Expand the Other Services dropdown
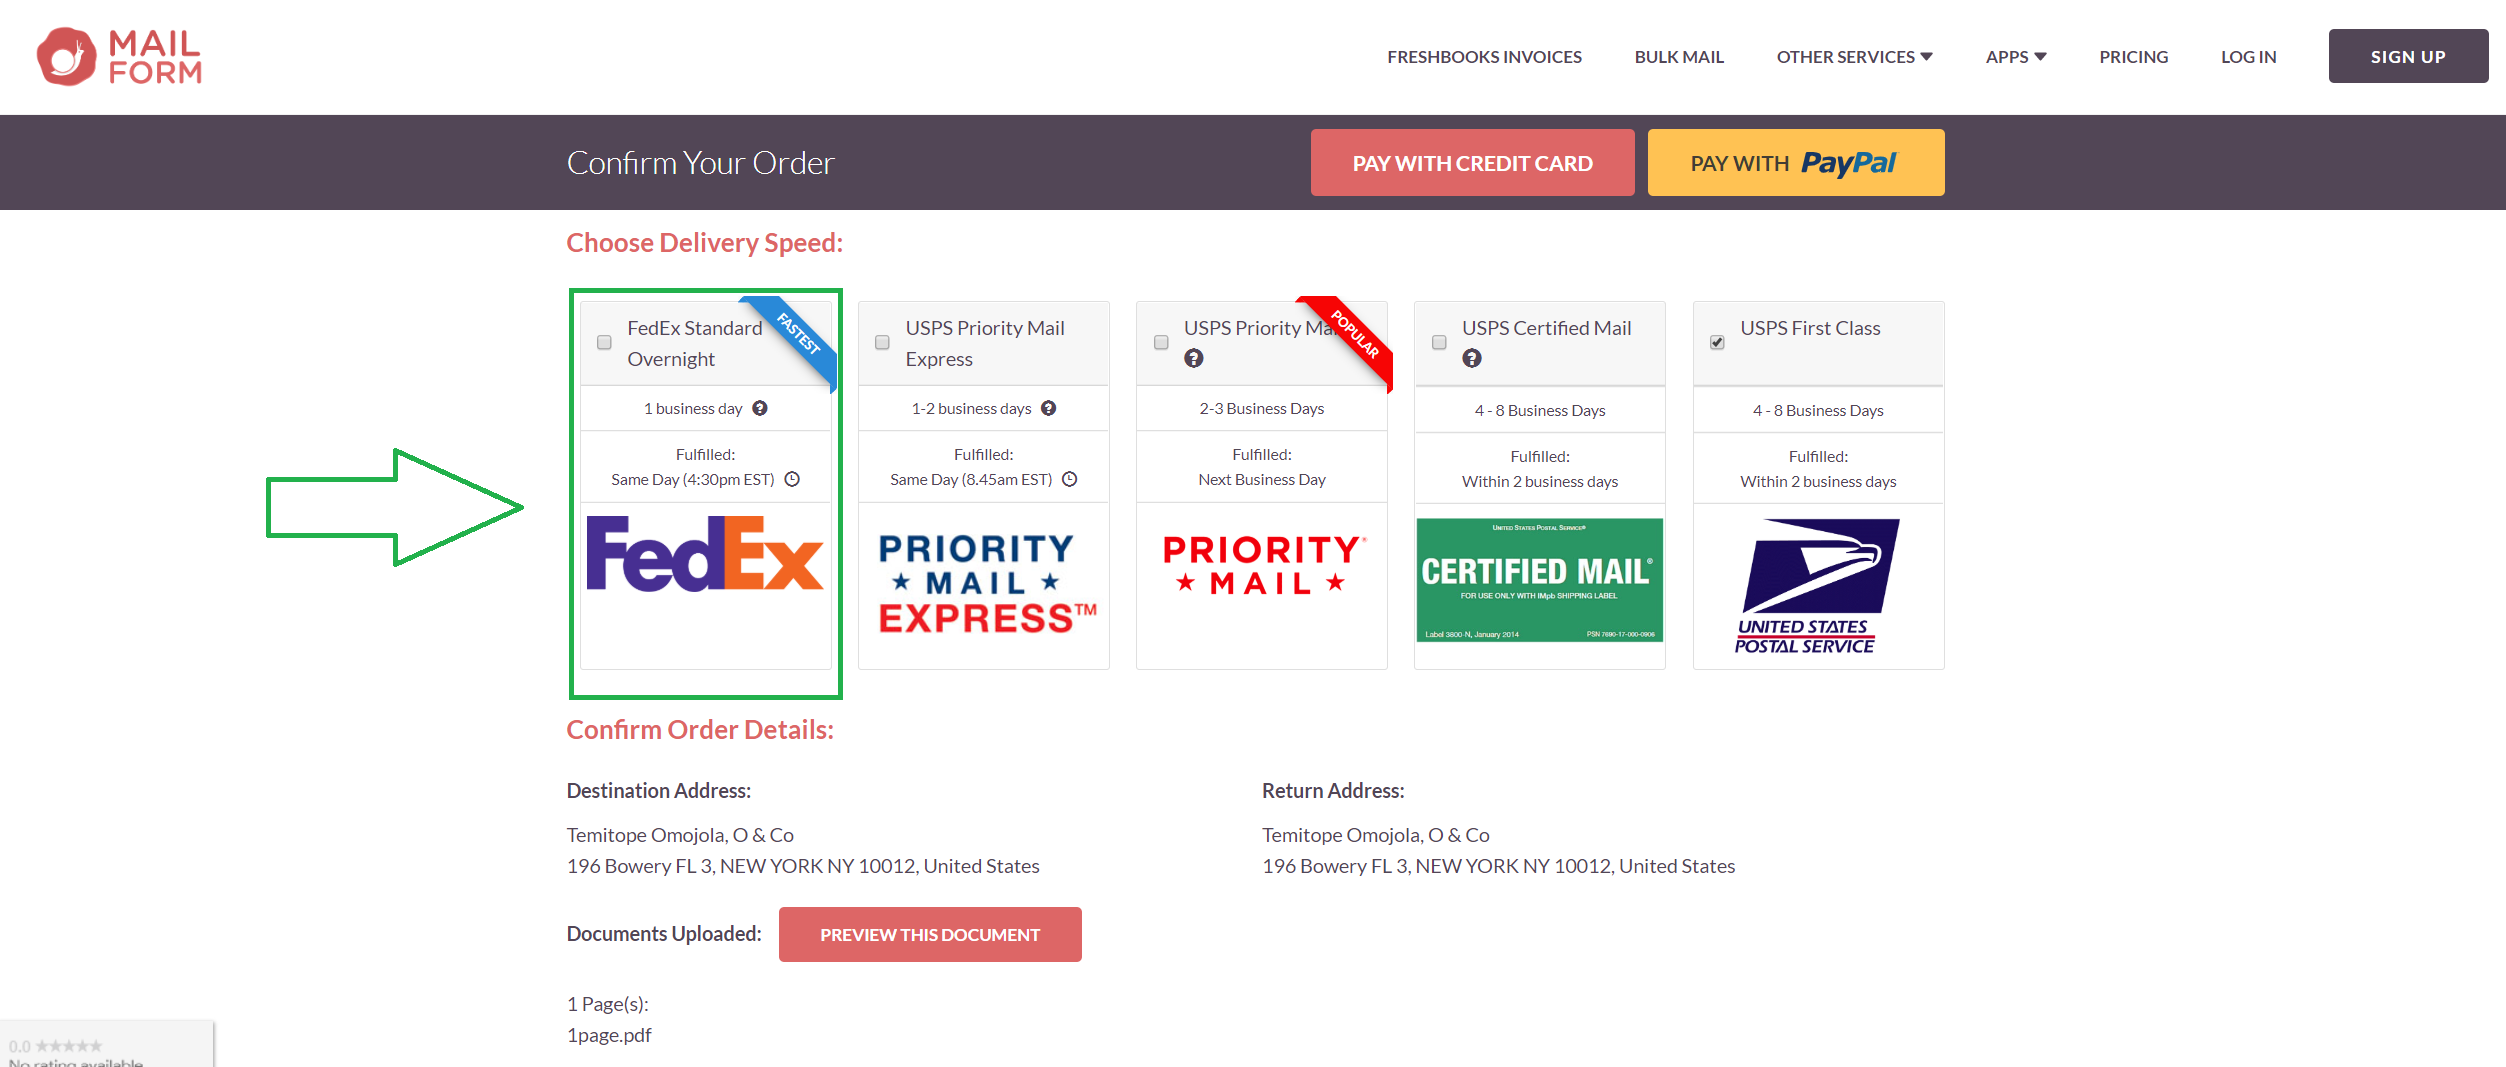Viewport: 2506px width, 1067px height. [1854, 57]
